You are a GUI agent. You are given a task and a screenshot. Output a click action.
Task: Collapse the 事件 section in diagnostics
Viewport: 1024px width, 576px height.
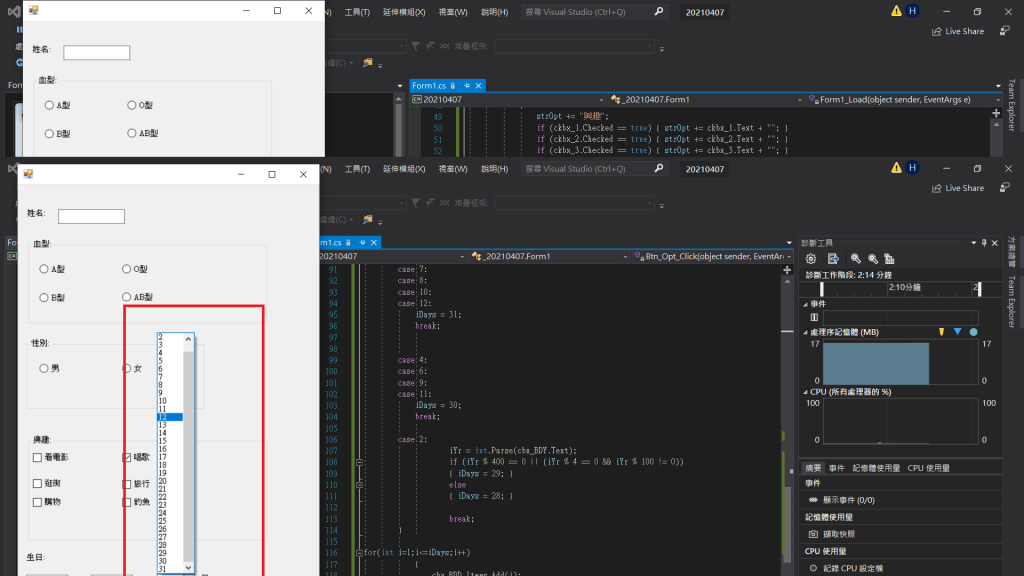point(805,304)
